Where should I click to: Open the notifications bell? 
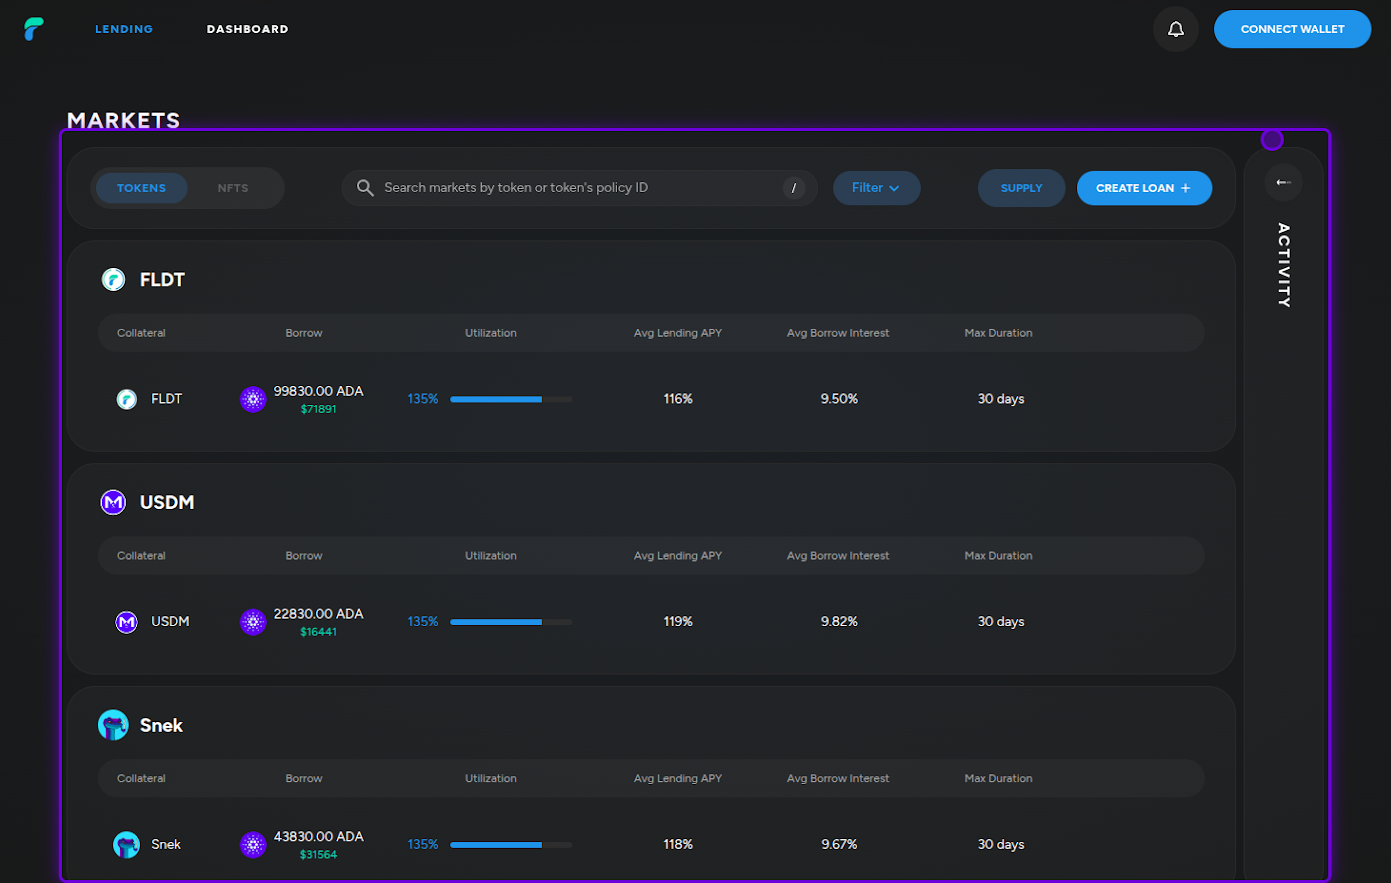1176,29
